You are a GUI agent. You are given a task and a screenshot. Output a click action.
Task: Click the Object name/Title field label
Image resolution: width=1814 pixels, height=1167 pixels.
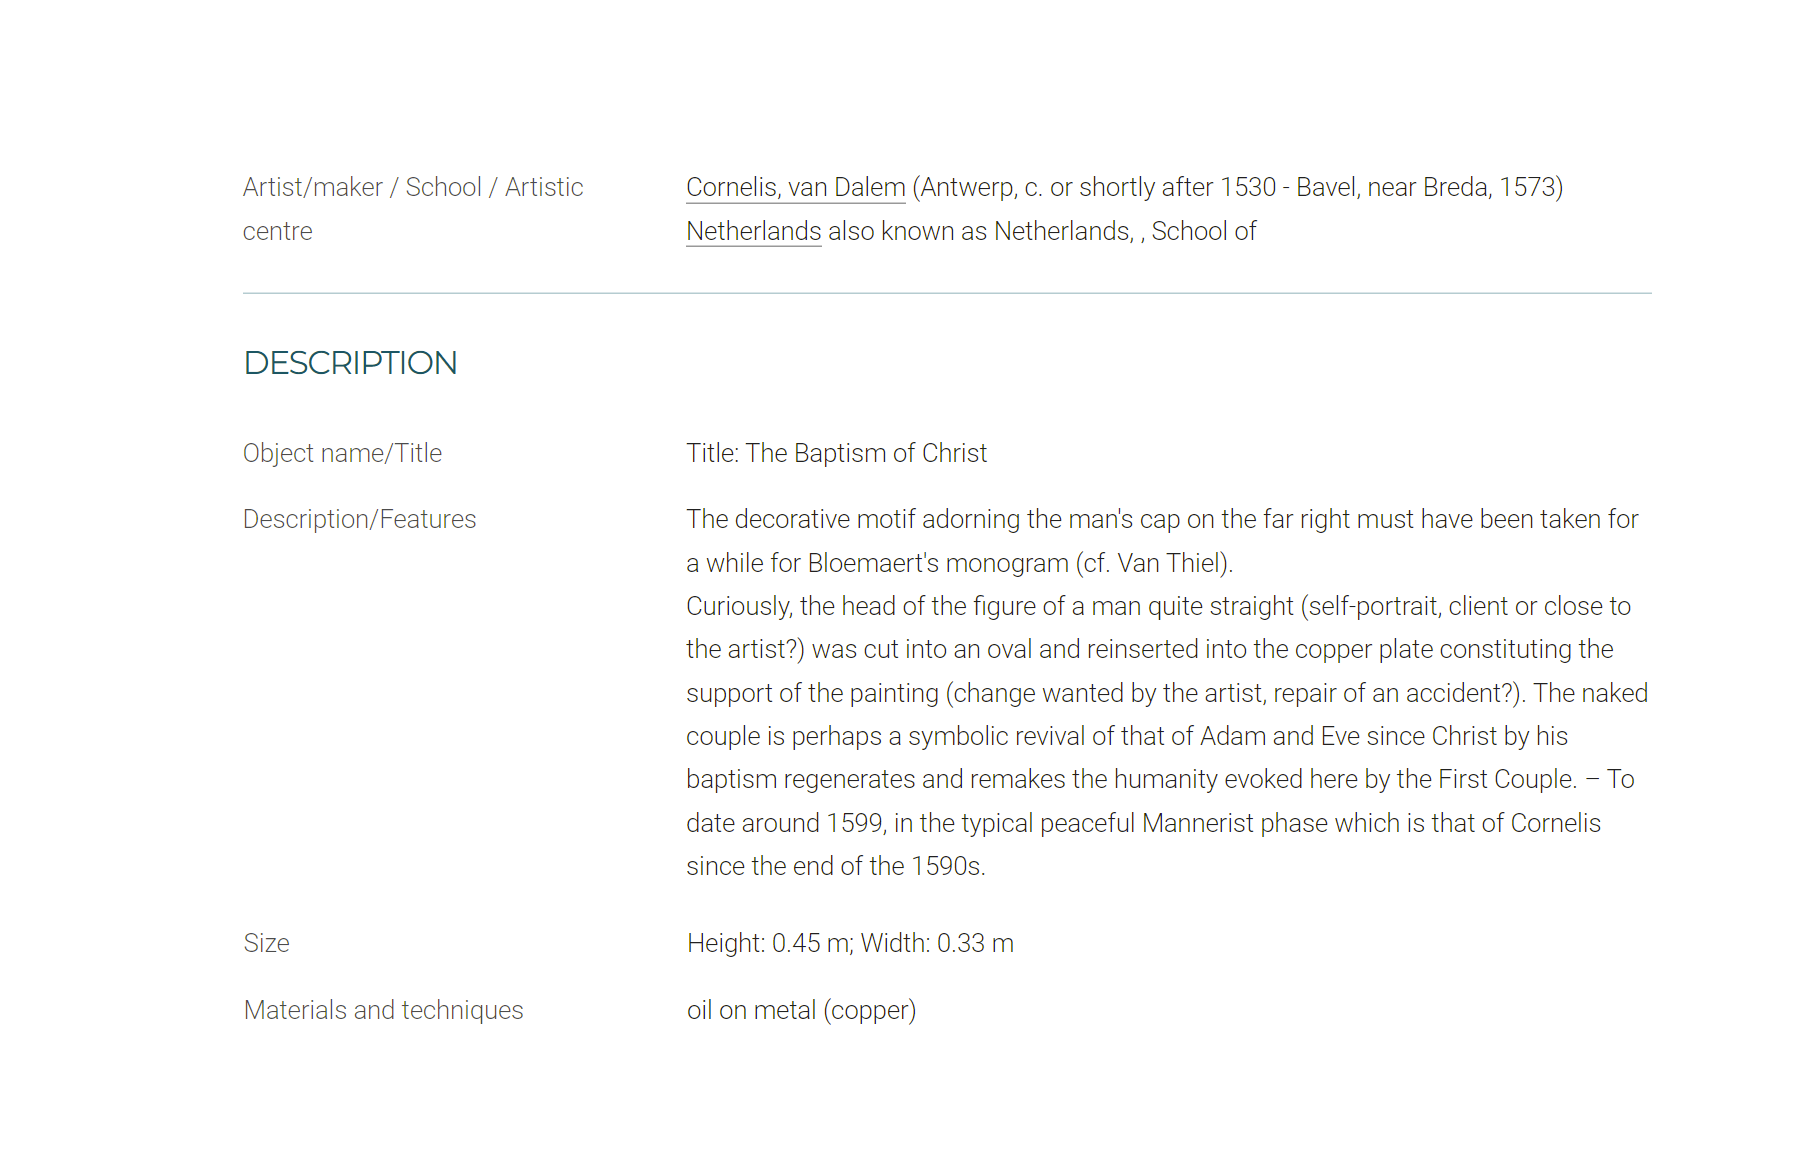pyautogui.click(x=342, y=453)
